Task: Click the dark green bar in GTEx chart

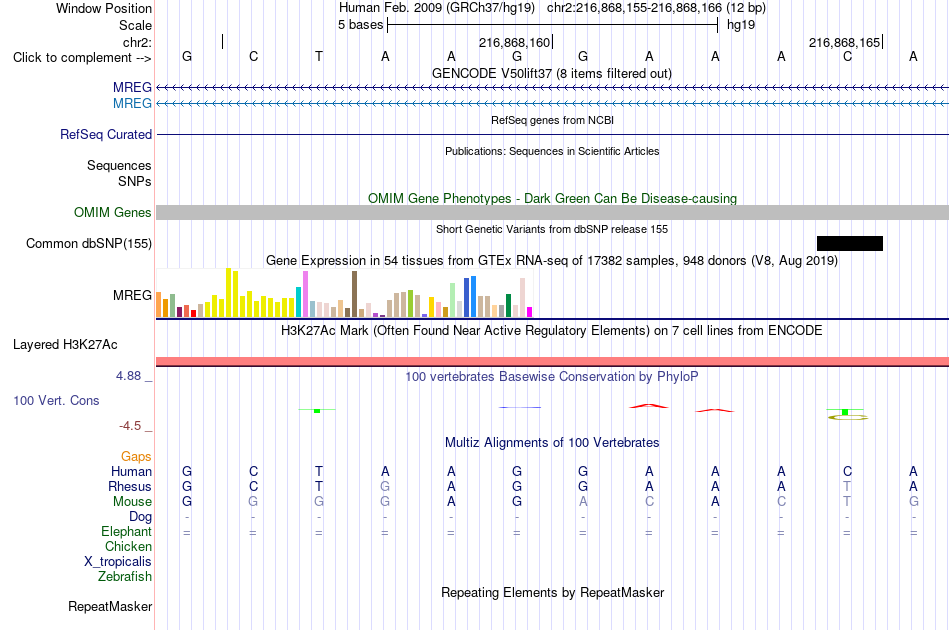Action: pos(508,306)
